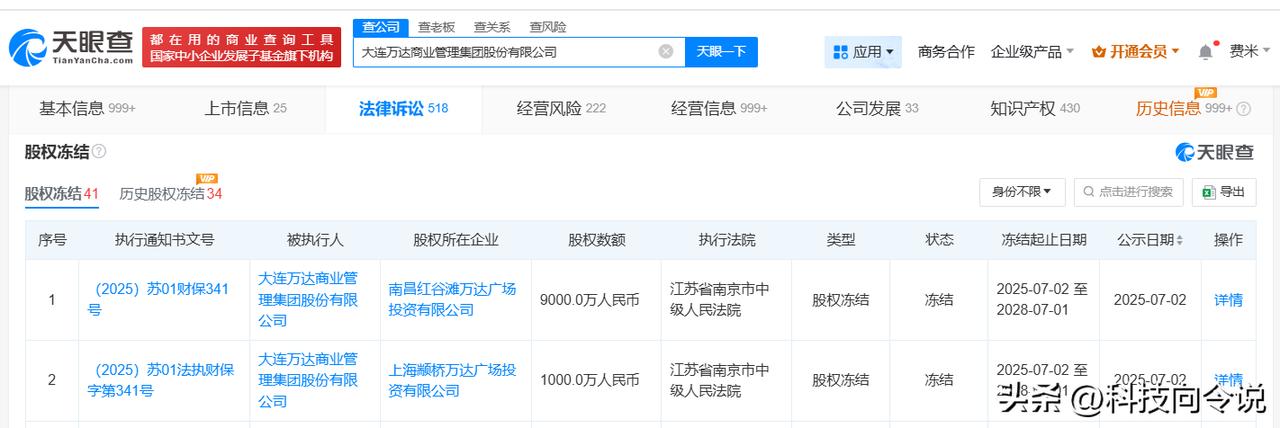Screen dimensions: 1280x428
Task: Open the 基本信息 tab
Action: (87, 108)
